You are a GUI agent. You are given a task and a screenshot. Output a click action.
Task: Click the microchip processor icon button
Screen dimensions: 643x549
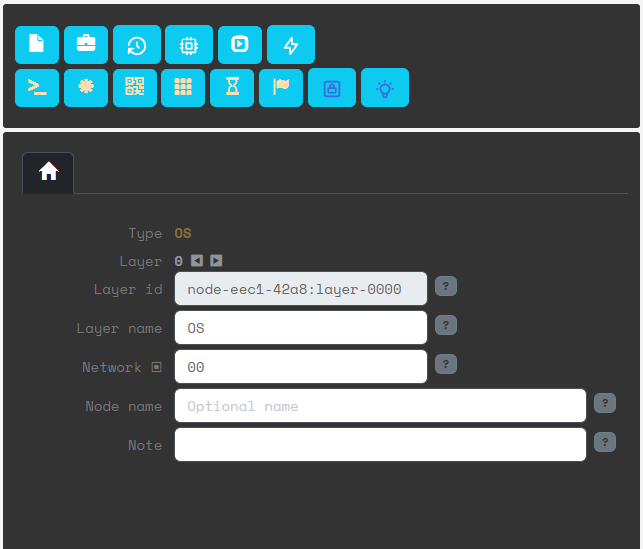[x=188, y=45]
